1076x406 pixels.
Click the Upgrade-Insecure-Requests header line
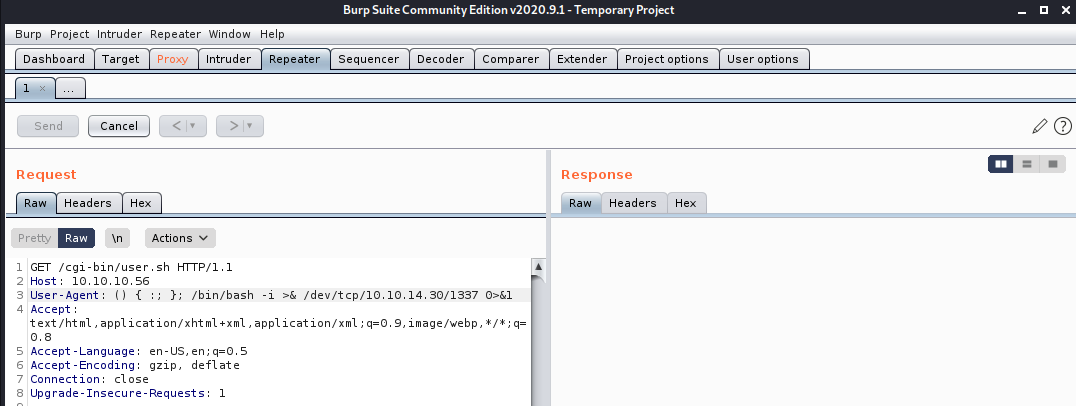point(128,393)
